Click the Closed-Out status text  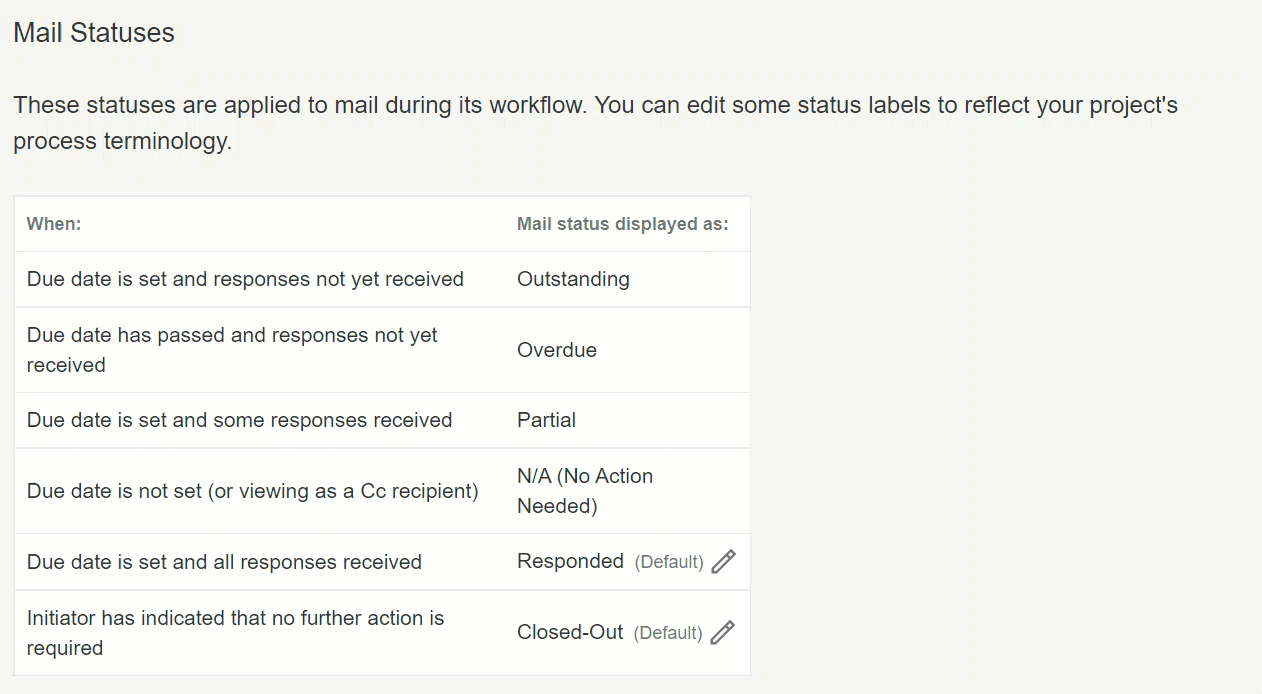click(570, 633)
